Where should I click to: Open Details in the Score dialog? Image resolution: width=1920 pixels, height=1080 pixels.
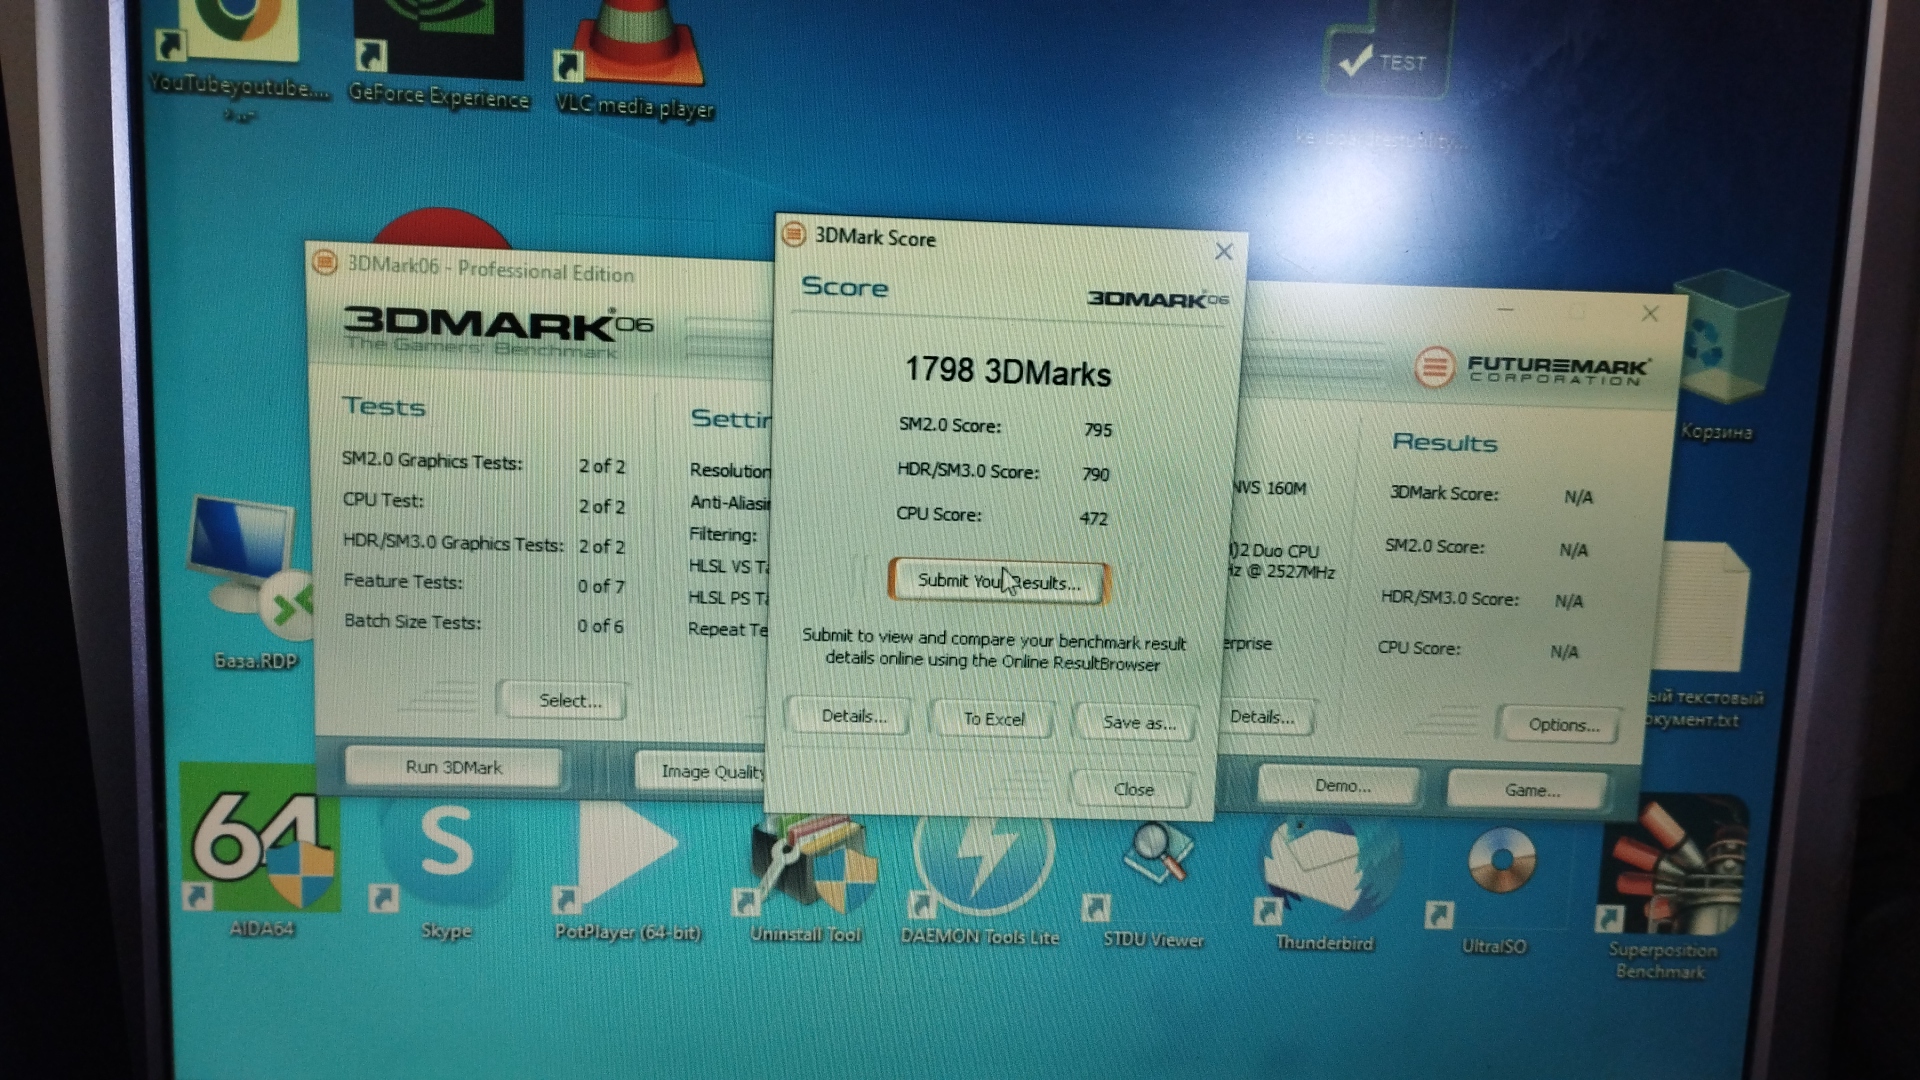[x=852, y=716]
